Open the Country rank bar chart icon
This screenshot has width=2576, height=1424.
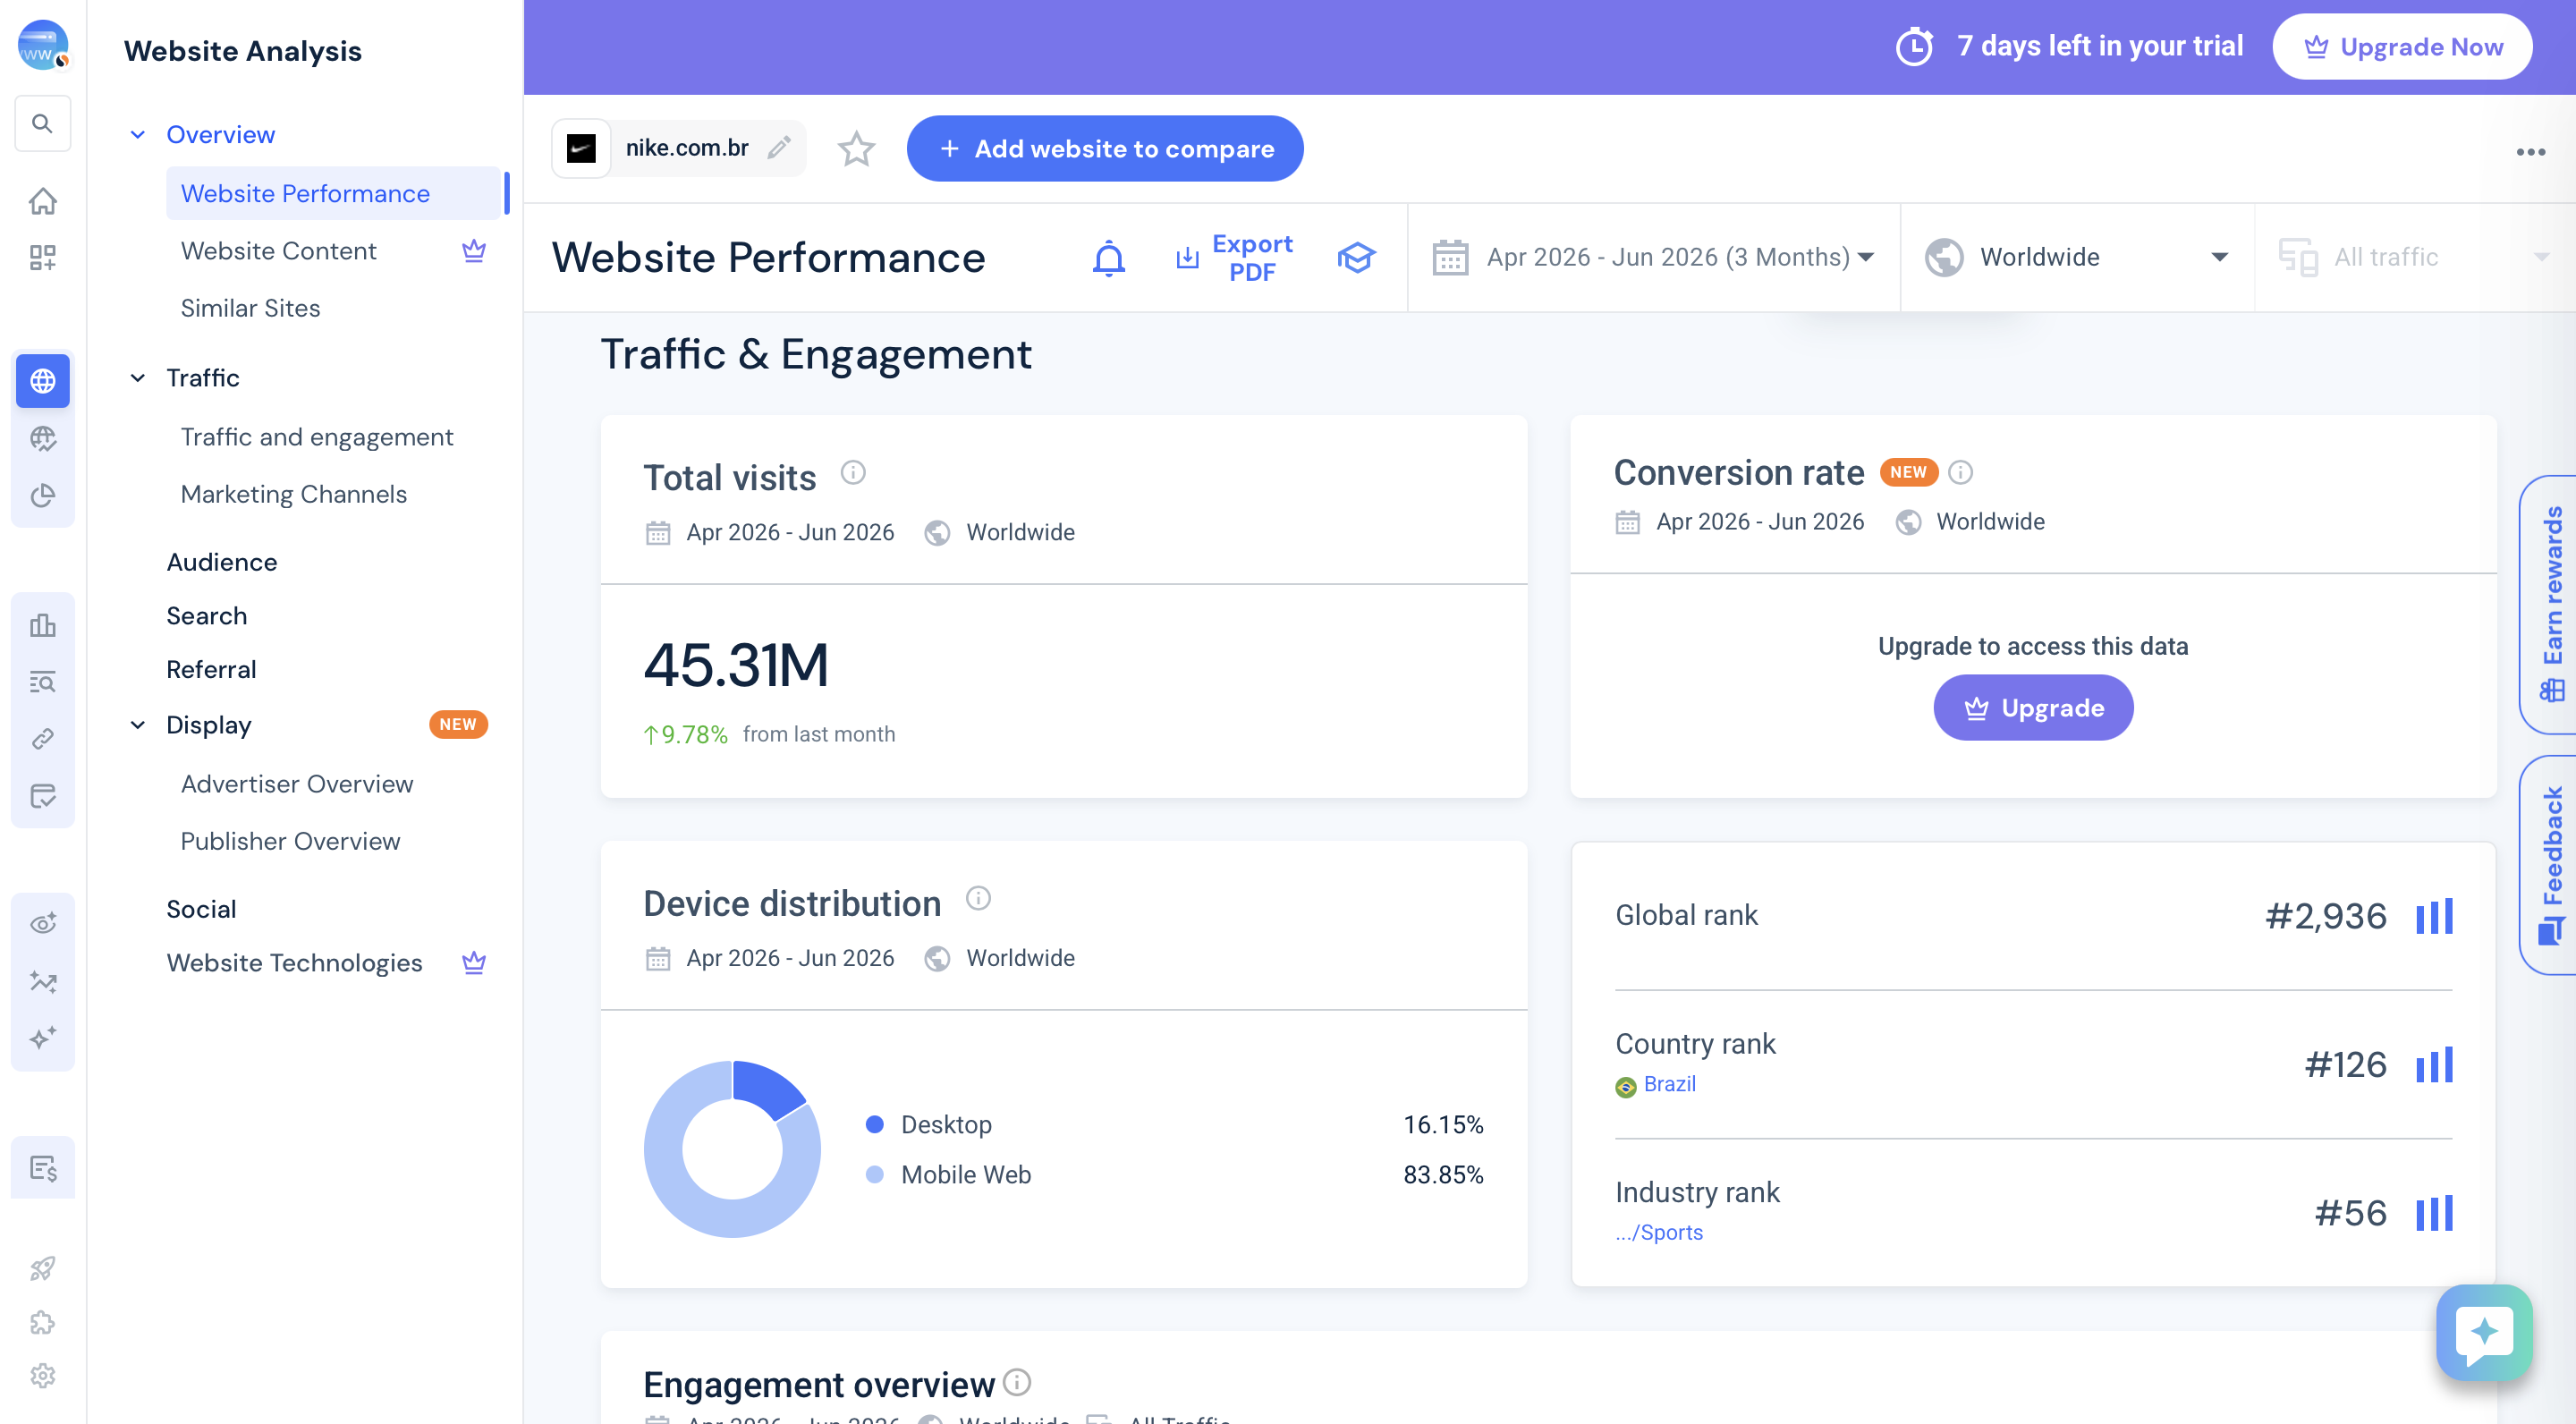[2434, 1065]
